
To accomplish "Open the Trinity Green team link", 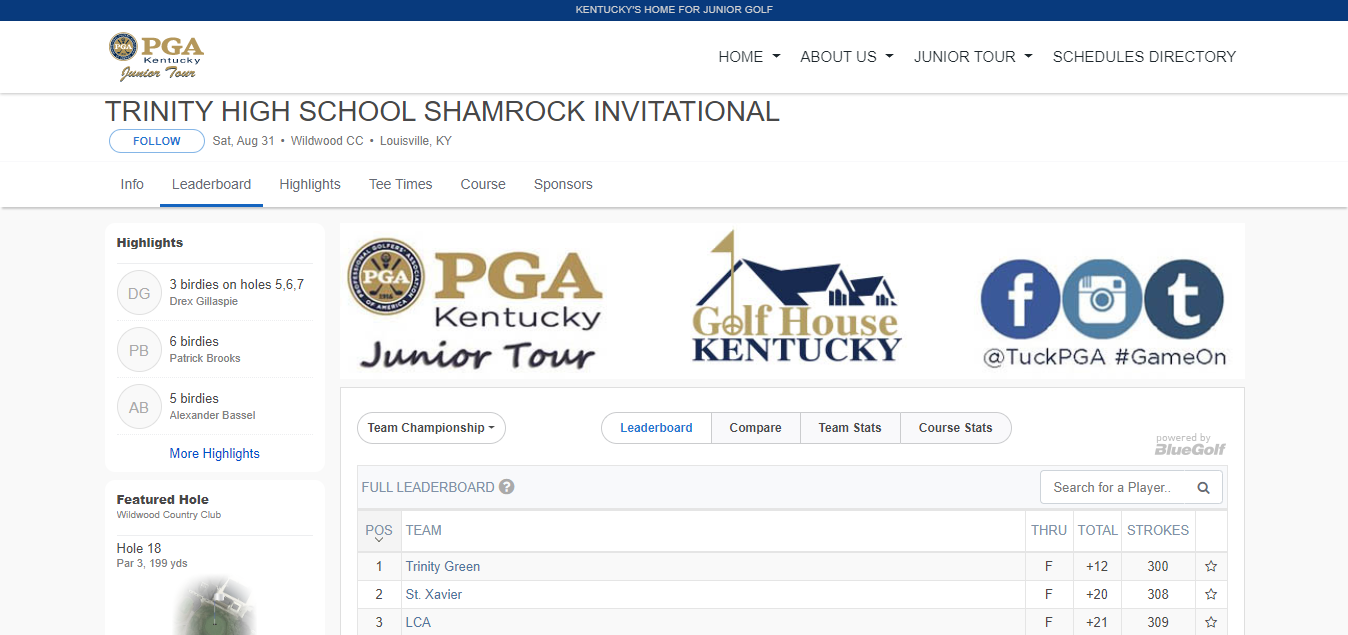I will point(443,566).
